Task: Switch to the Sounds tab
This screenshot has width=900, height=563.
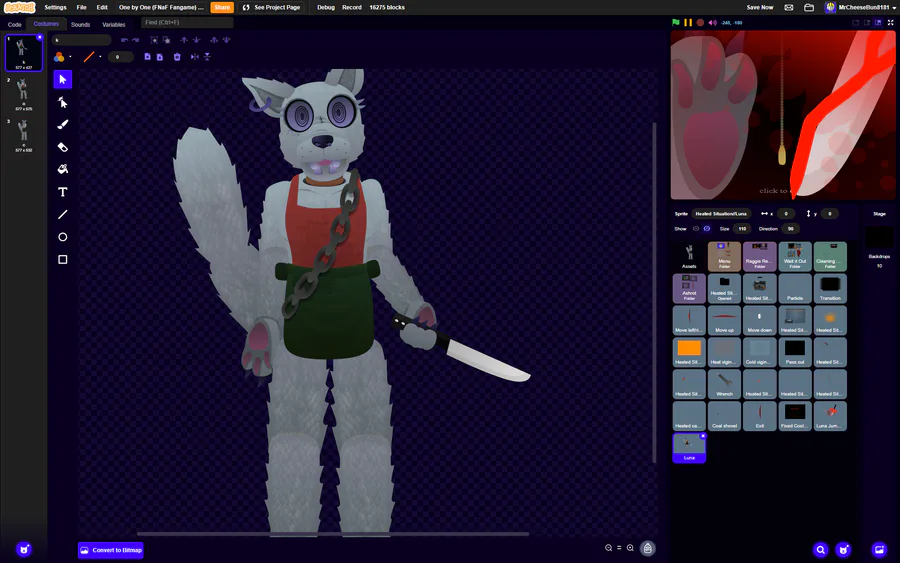Action: click(x=80, y=25)
